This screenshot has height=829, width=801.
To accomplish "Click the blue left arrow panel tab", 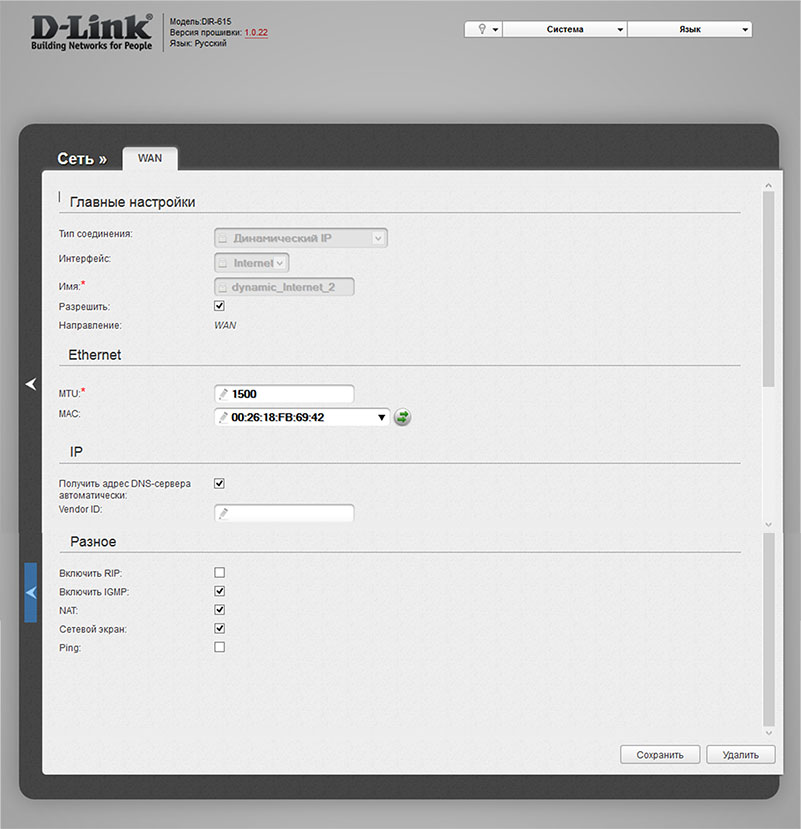I will pos(30,592).
